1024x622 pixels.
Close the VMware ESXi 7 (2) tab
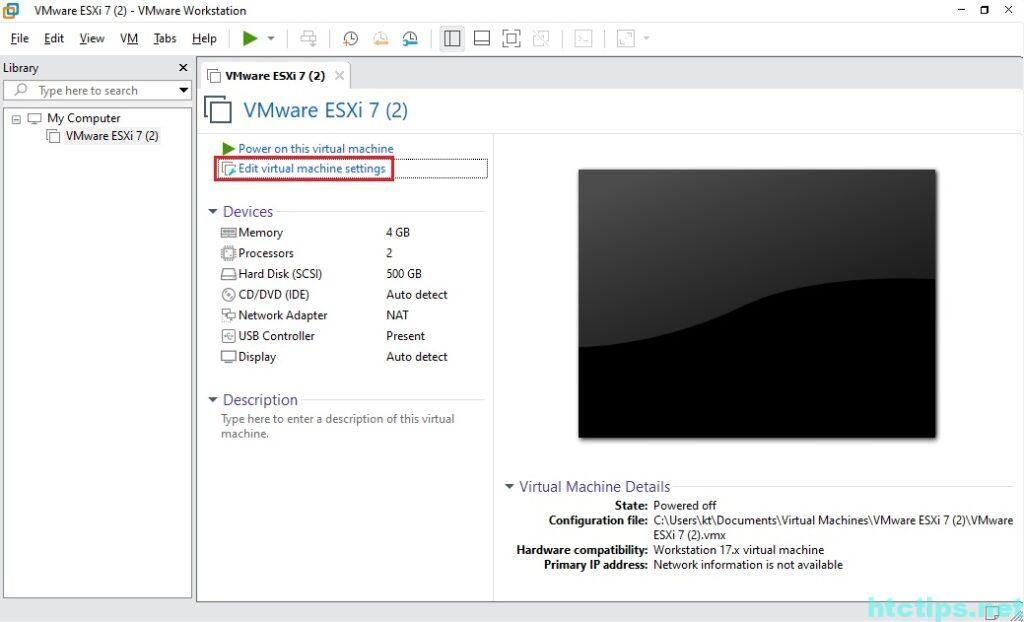click(x=339, y=76)
